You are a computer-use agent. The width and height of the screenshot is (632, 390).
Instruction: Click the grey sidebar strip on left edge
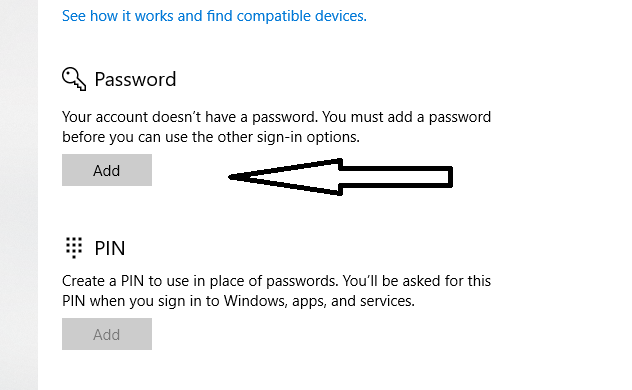tap(19, 195)
